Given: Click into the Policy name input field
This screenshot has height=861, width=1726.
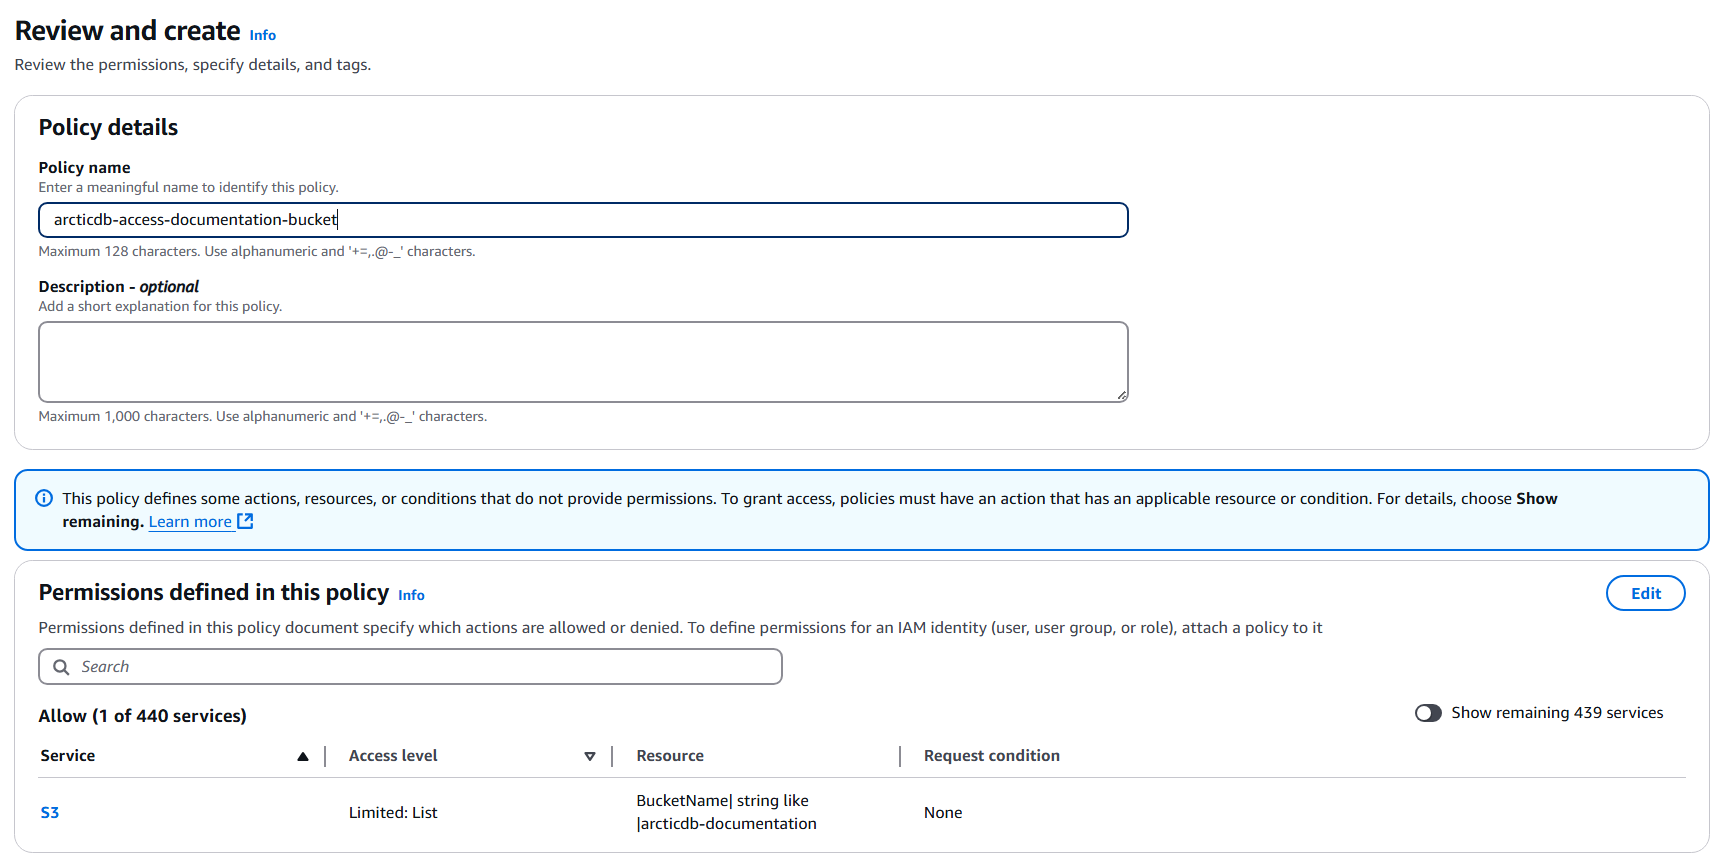Looking at the screenshot, I should [x=582, y=220].
